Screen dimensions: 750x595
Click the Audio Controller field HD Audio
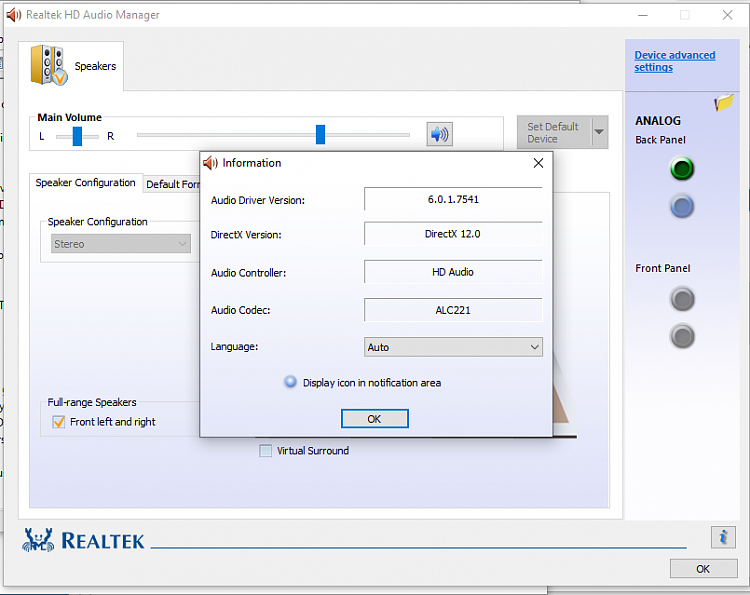tap(453, 272)
